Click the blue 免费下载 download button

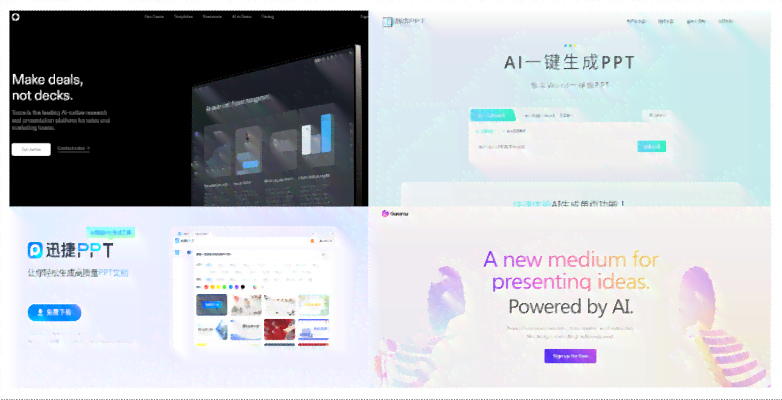point(54,313)
